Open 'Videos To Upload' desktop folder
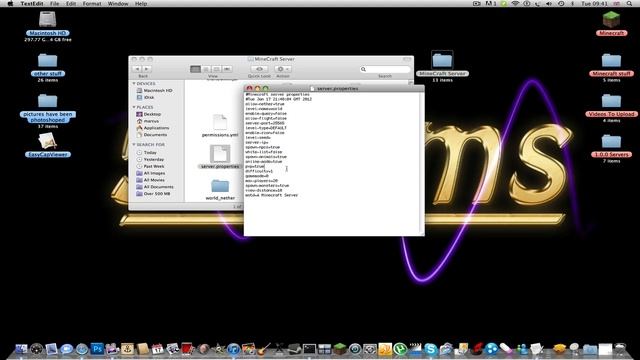 point(611,101)
